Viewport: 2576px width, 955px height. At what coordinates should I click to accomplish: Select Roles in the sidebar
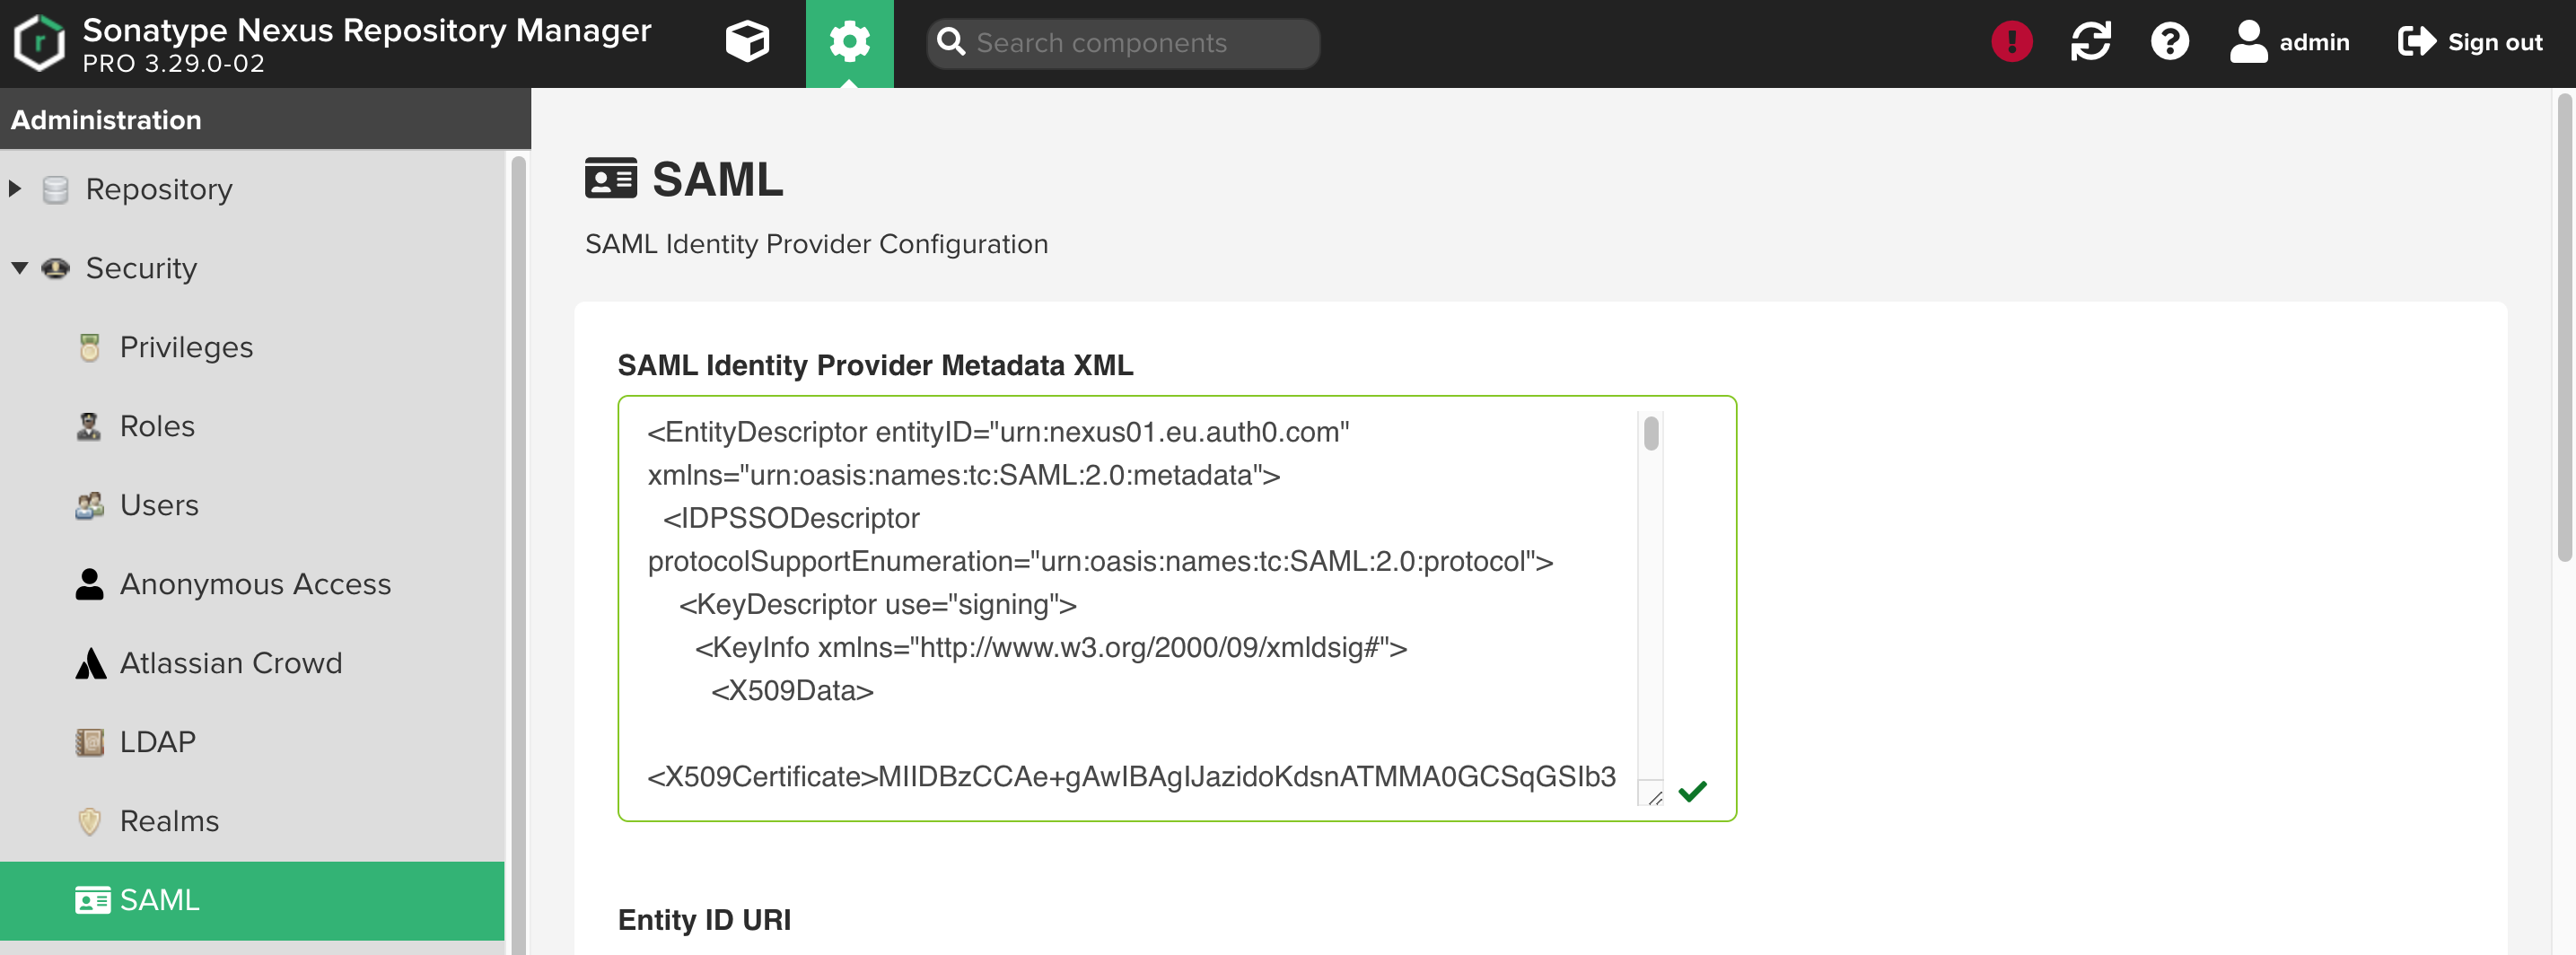click(157, 426)
